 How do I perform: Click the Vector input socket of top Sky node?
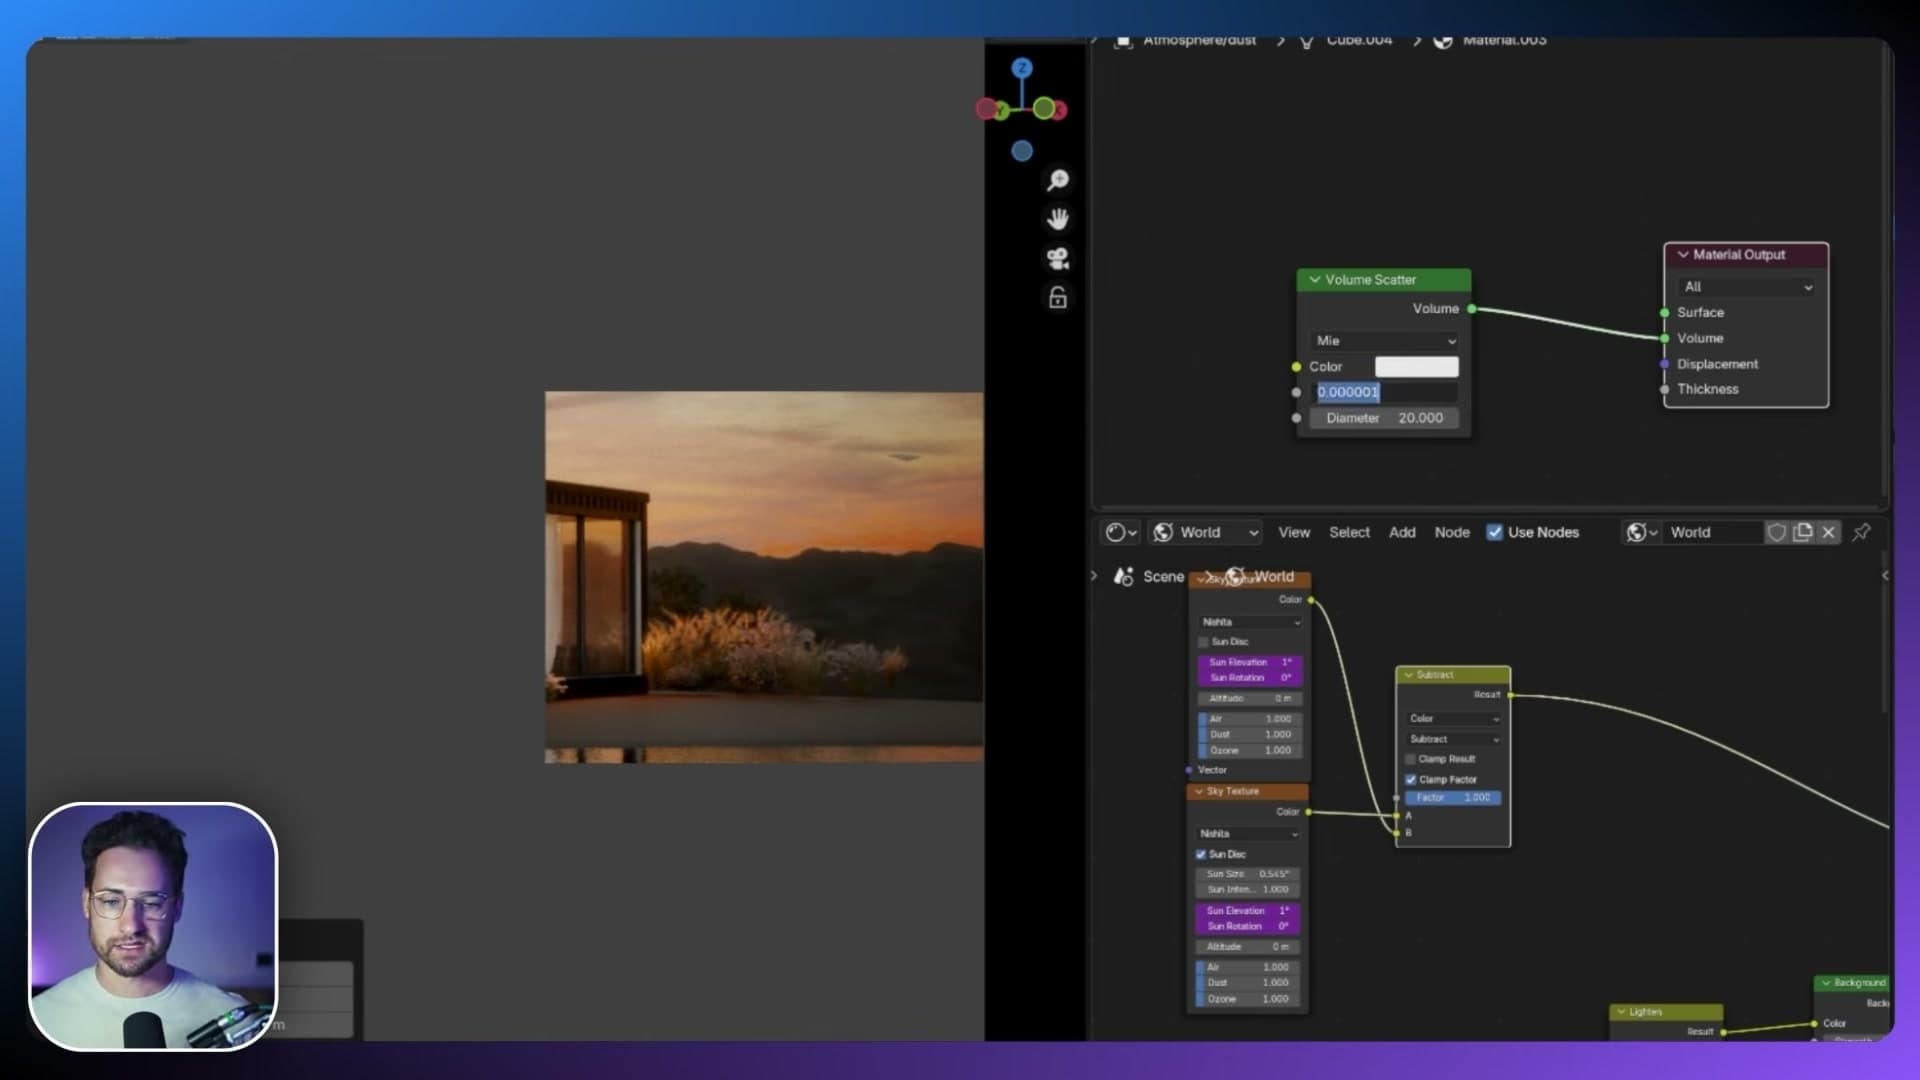tap(1188, 770)
